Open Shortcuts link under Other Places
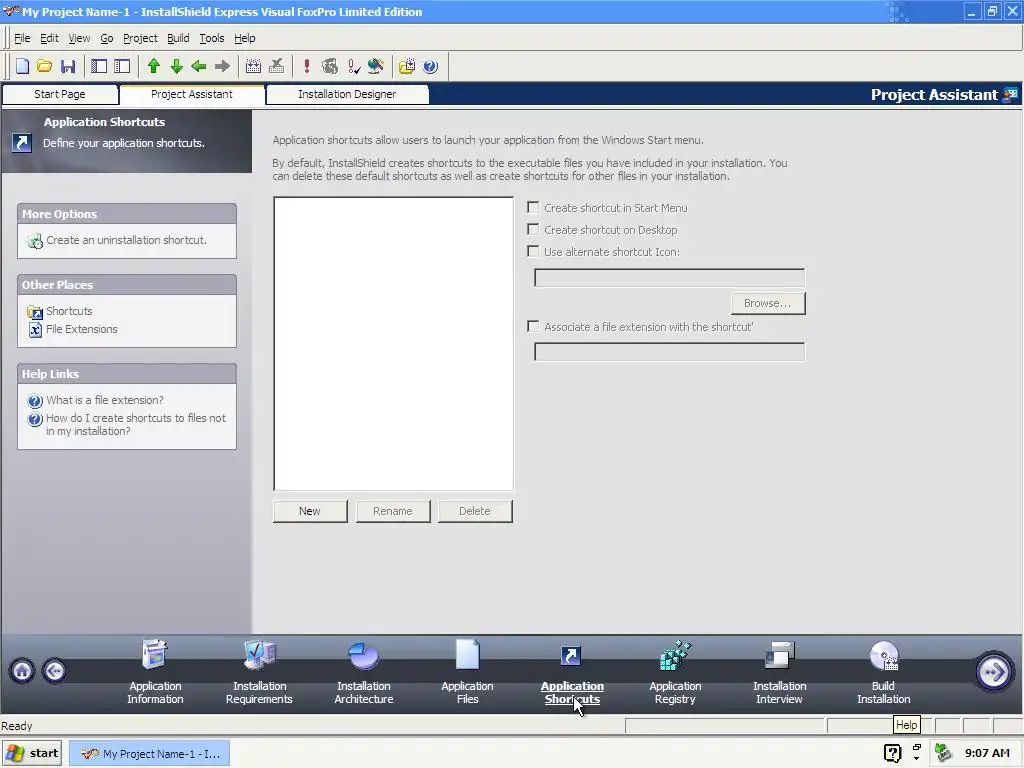This screenshot has height=768, width=1024. pyautogui.click(x=69, y=311)
